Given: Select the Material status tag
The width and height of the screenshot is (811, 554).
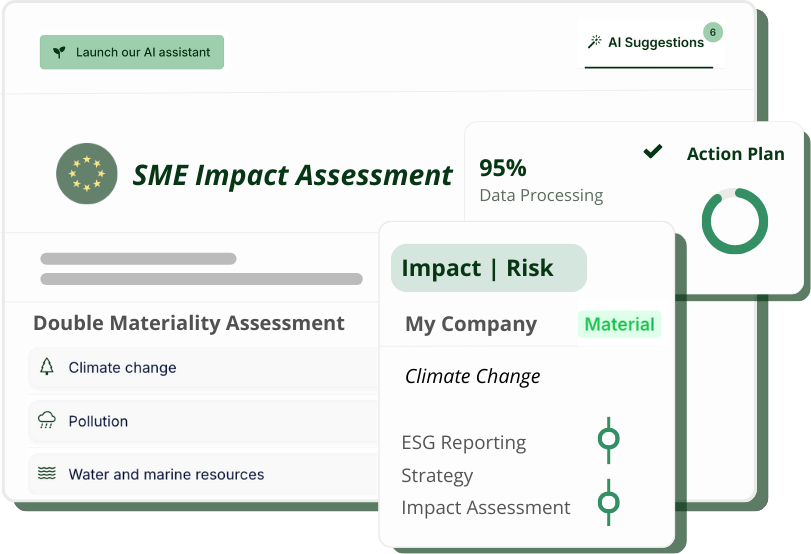Looking at the screenshot, I should point(619,324).
